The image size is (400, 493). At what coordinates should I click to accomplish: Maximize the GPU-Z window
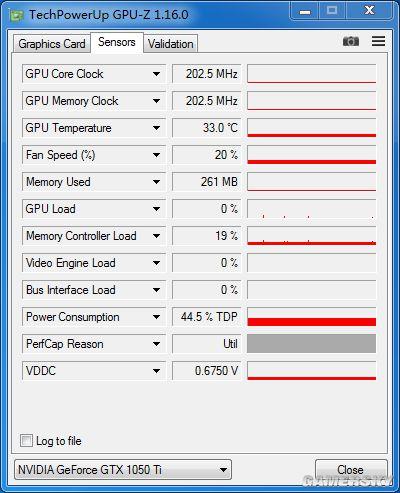coord(332,11)
